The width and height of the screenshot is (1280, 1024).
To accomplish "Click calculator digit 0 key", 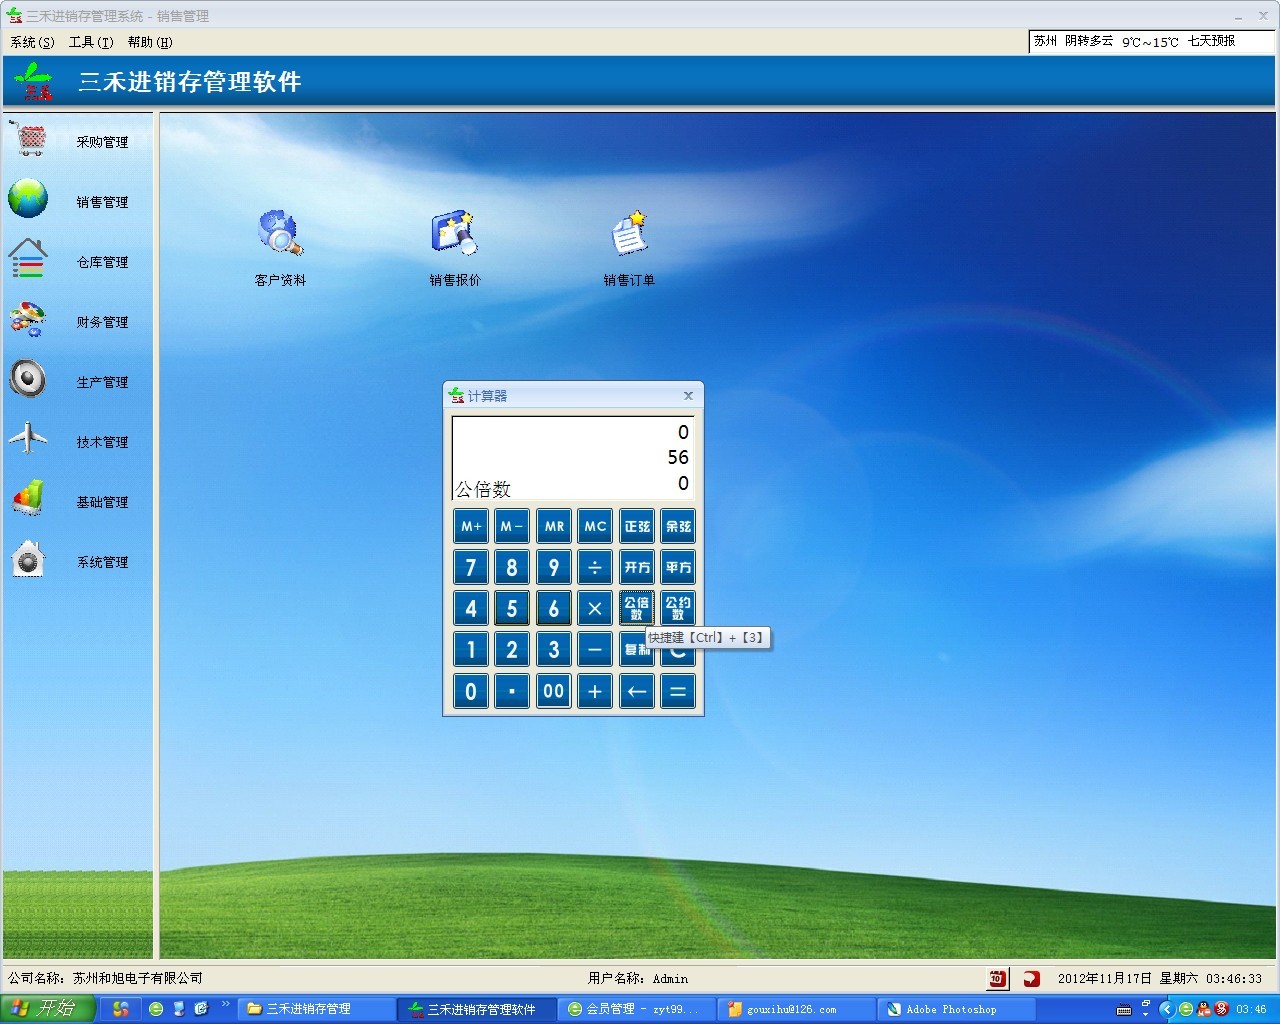I will click(x=471, y=691).
